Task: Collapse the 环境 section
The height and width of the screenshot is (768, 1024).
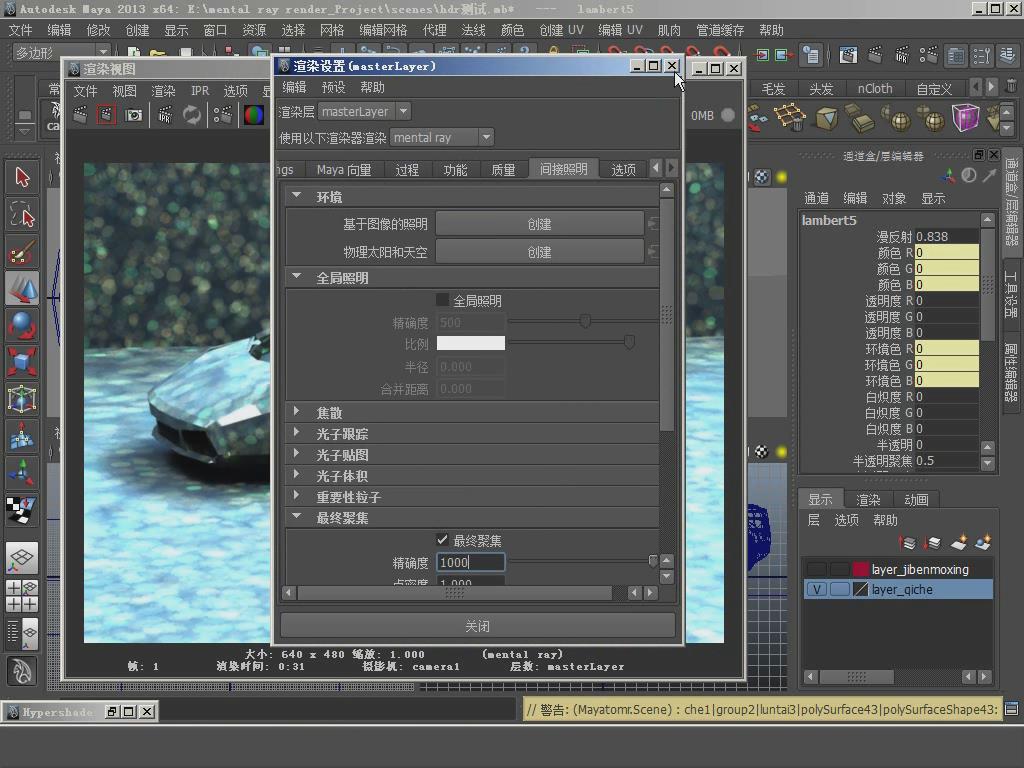Action: (x=296, y=196)
